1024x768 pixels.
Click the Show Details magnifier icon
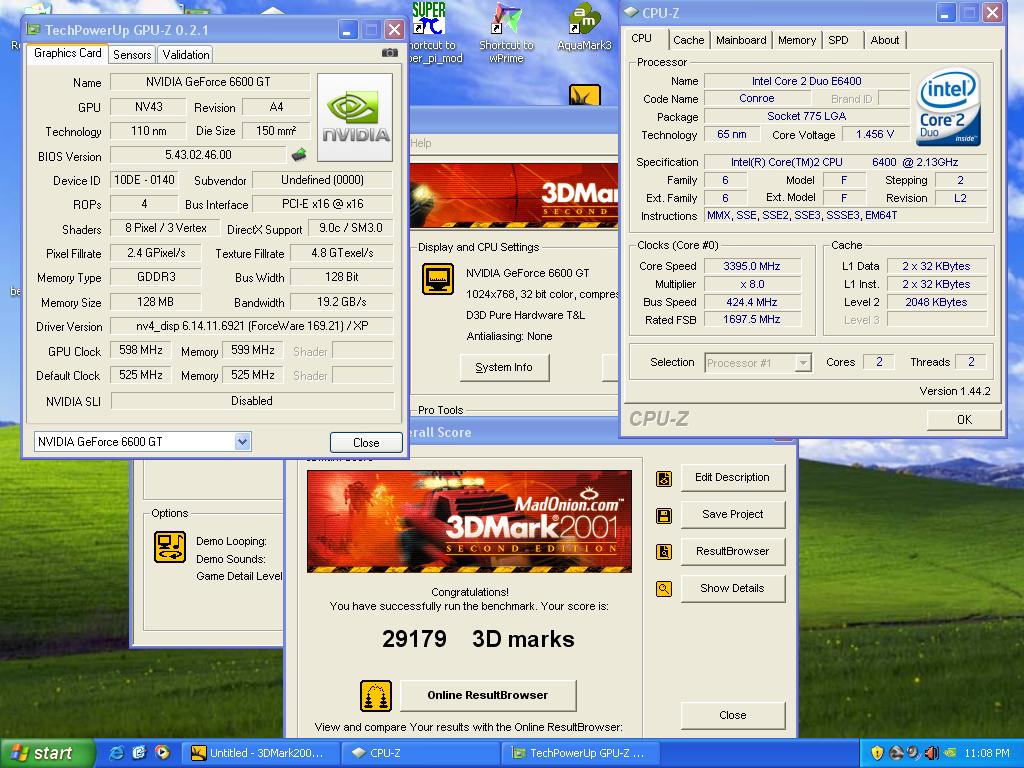tap(664, 589)
